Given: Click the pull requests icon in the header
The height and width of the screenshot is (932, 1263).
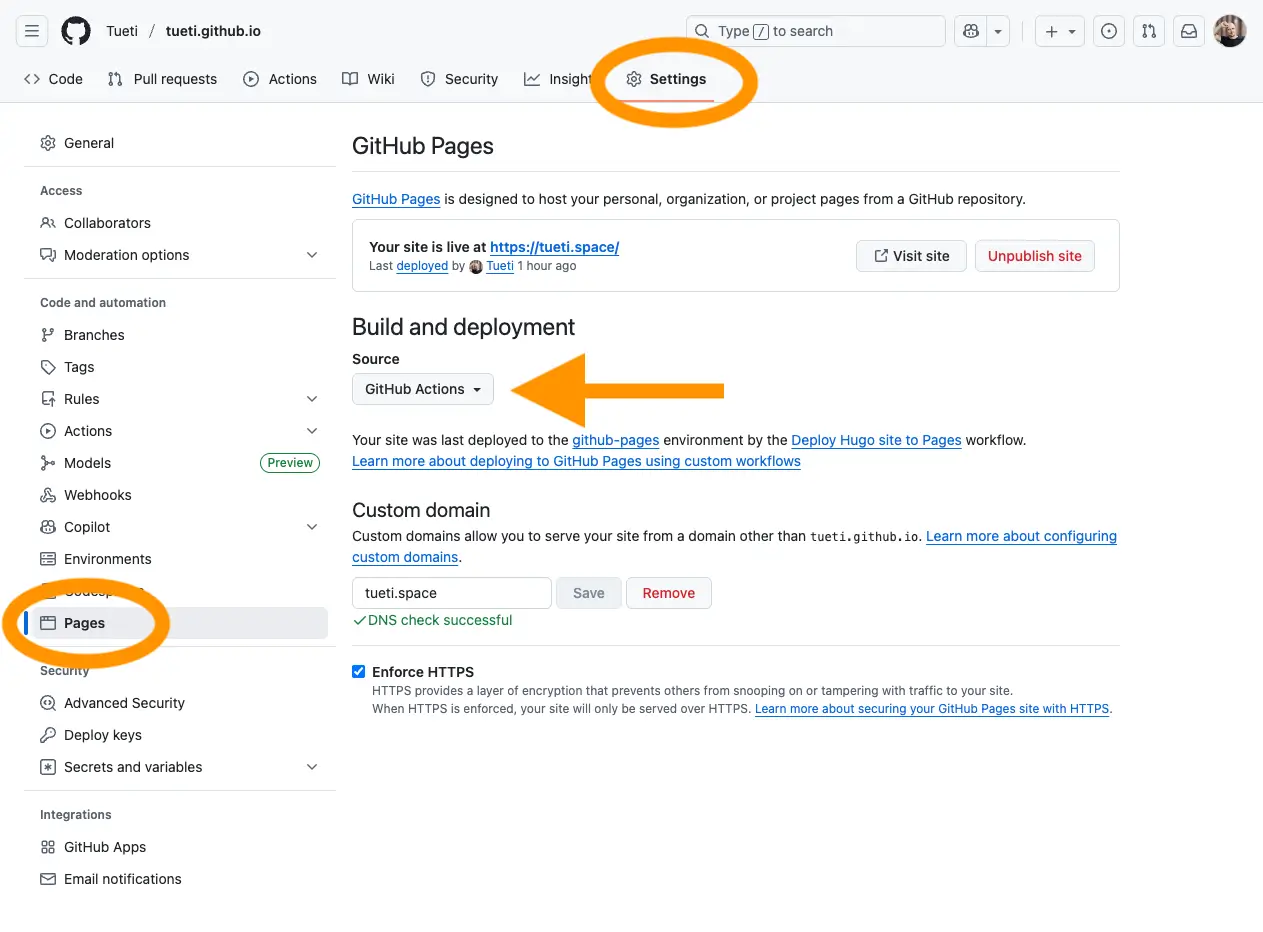Looking at the screenshot, I should [x=1148, y=31].
